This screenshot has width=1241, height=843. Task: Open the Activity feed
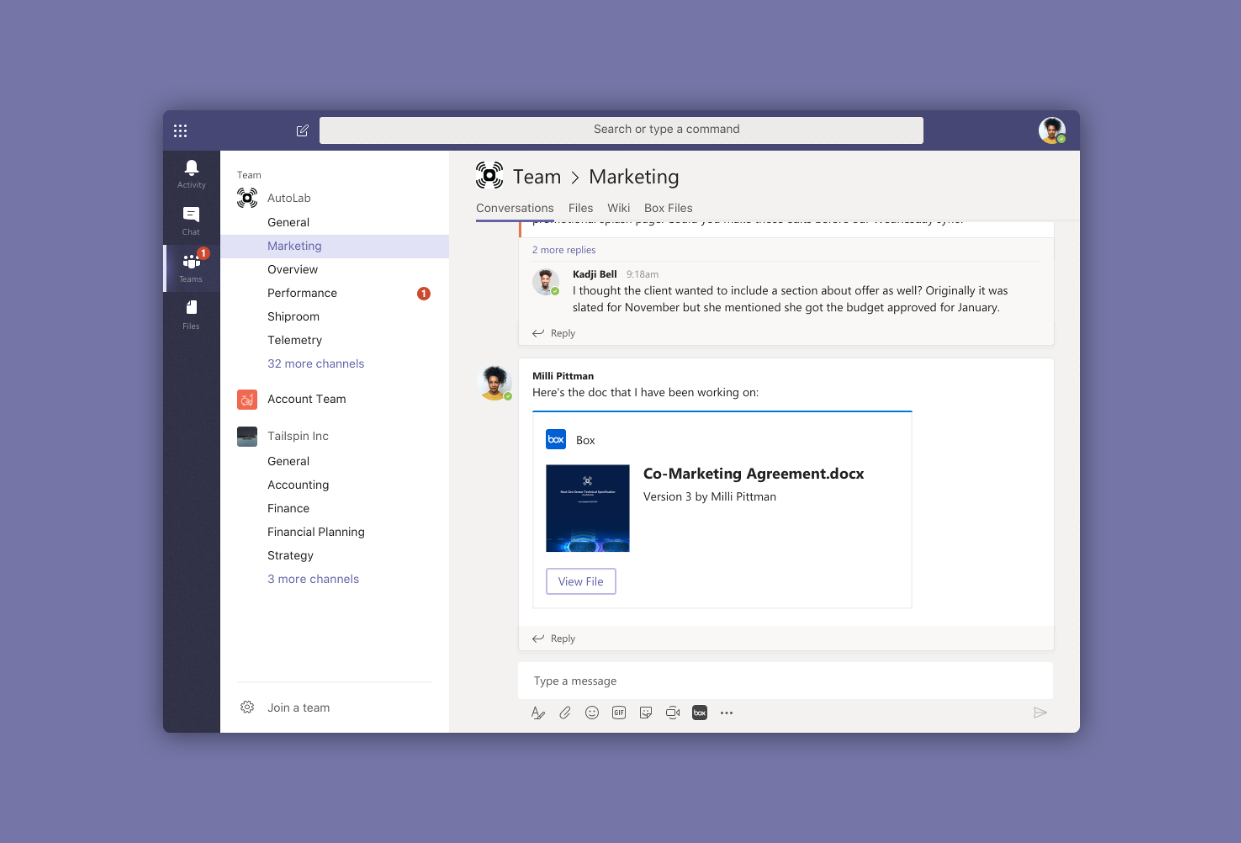(x=190, y=172)
